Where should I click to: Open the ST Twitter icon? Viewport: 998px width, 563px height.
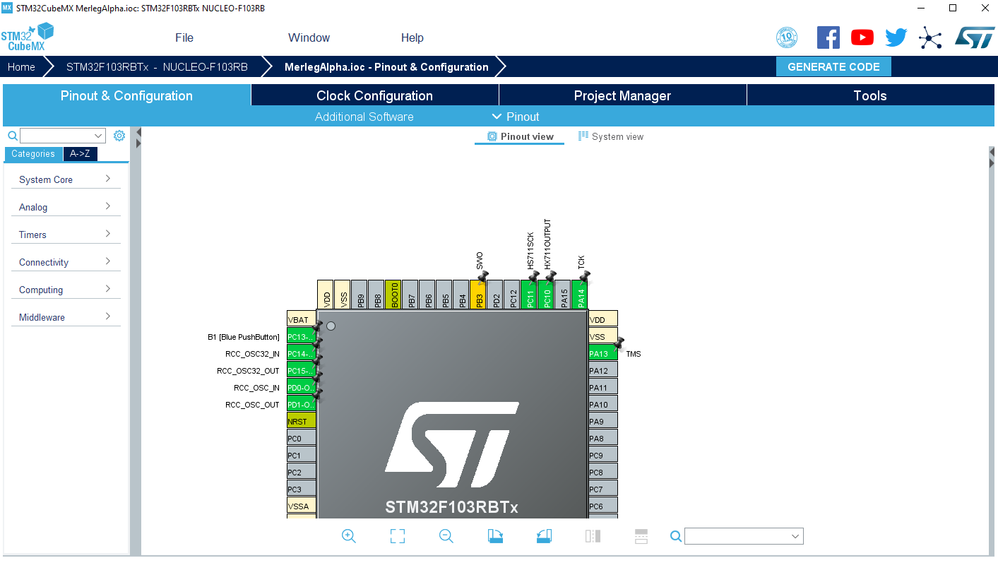(x=896, y=38)
